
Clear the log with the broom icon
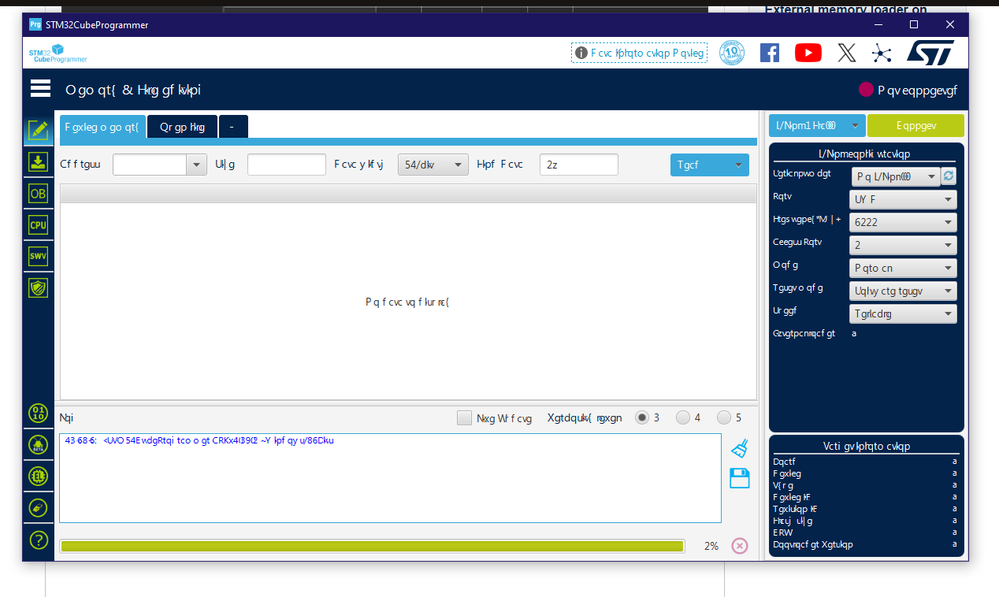739,449
